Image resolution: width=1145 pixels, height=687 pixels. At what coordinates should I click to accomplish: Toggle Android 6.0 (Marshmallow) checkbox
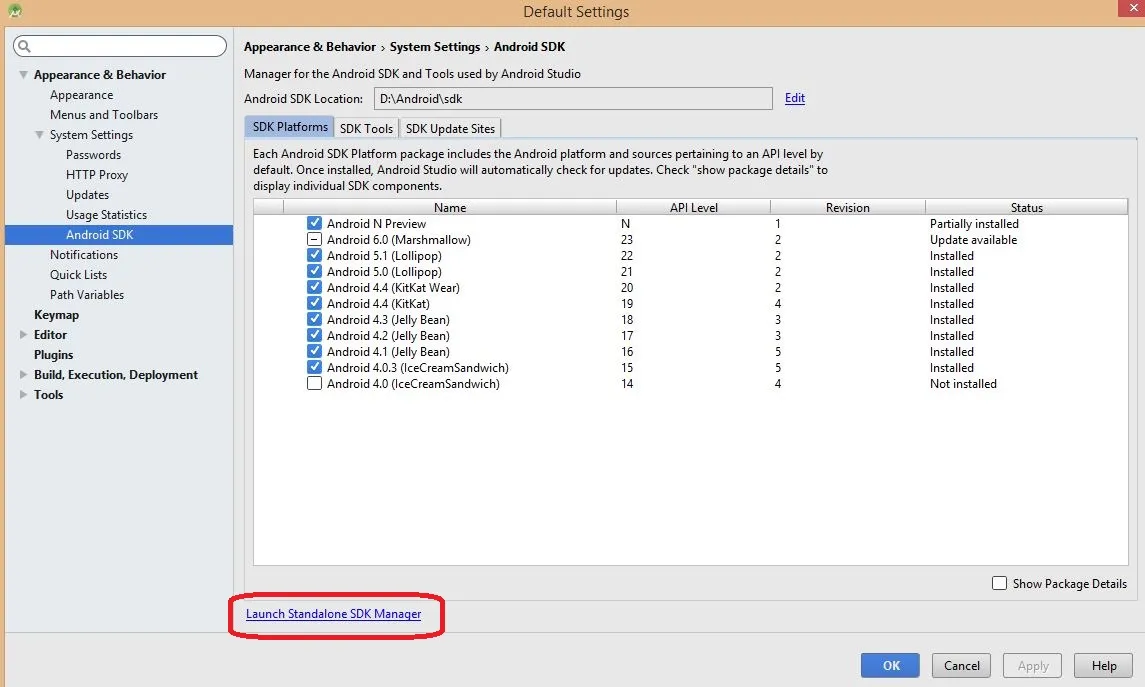pyautogui.click(x=315, y=239)
